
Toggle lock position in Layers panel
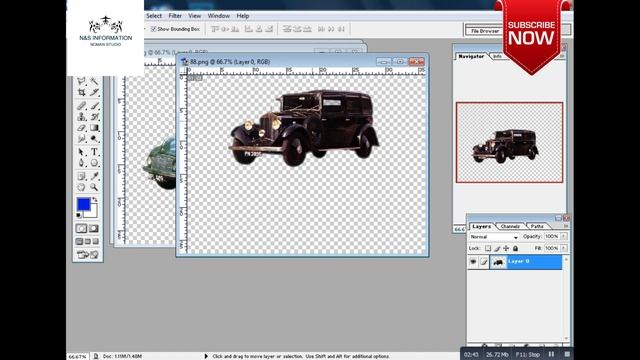[x=506, y=248]
